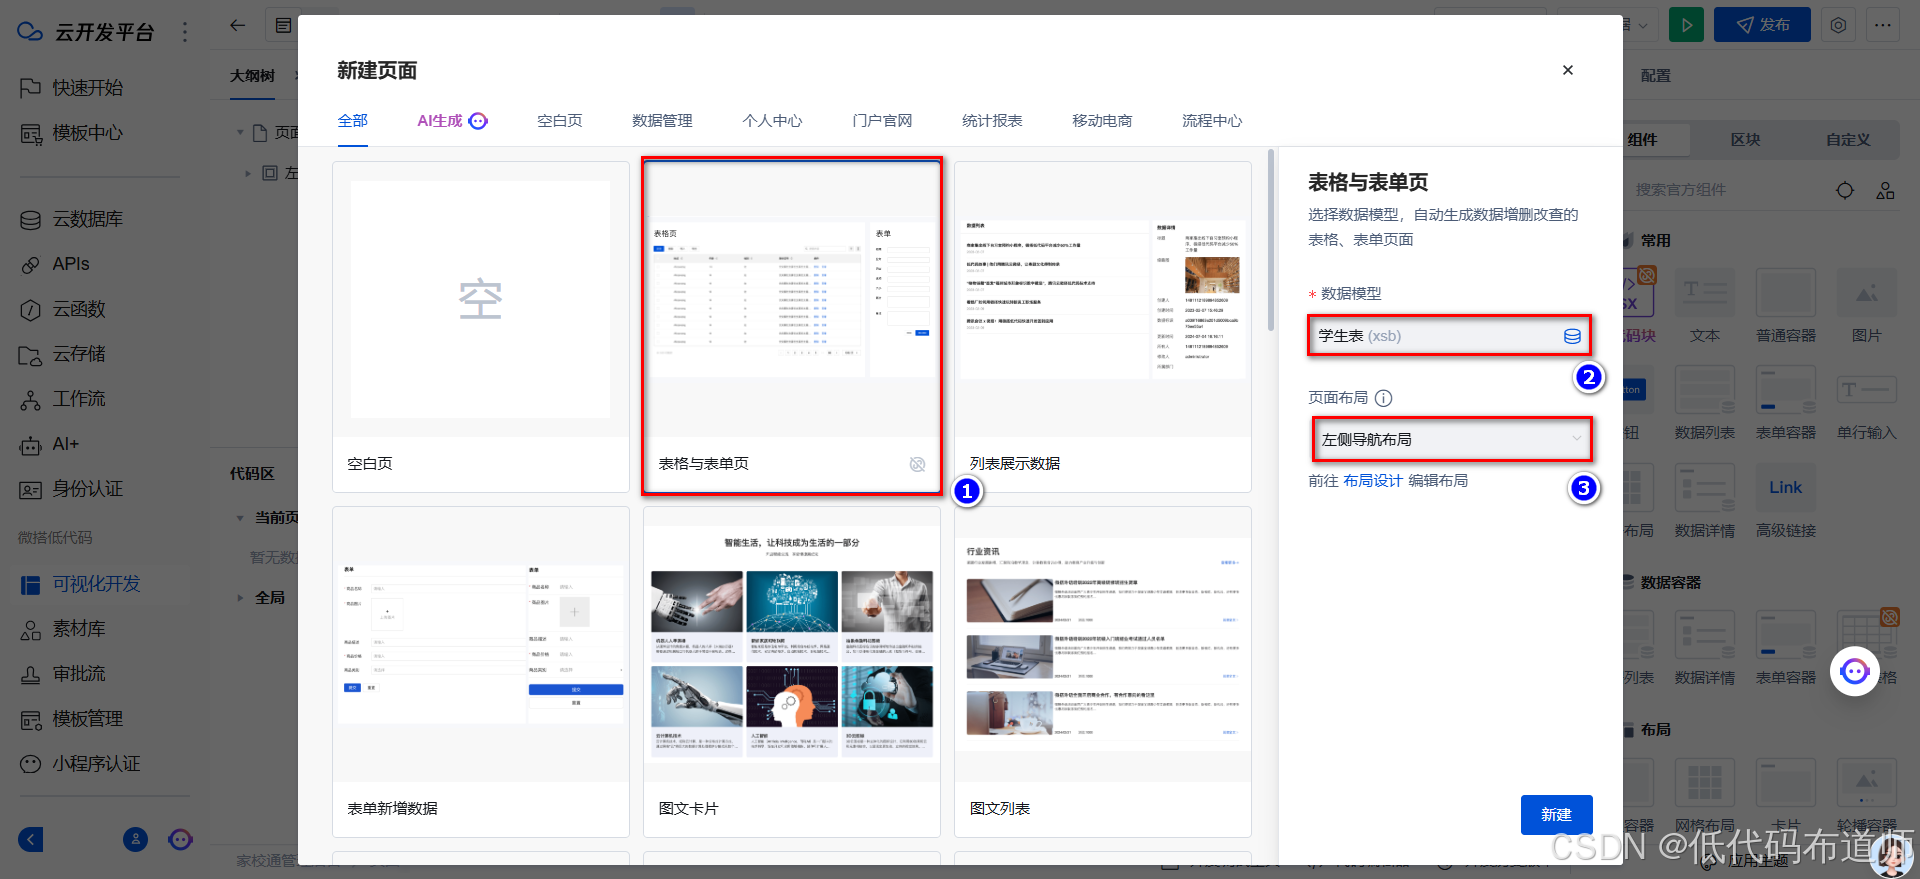1920x879 pixels.
Task: Click the back arrow in editor toolbar
Action: pos(237,26)
